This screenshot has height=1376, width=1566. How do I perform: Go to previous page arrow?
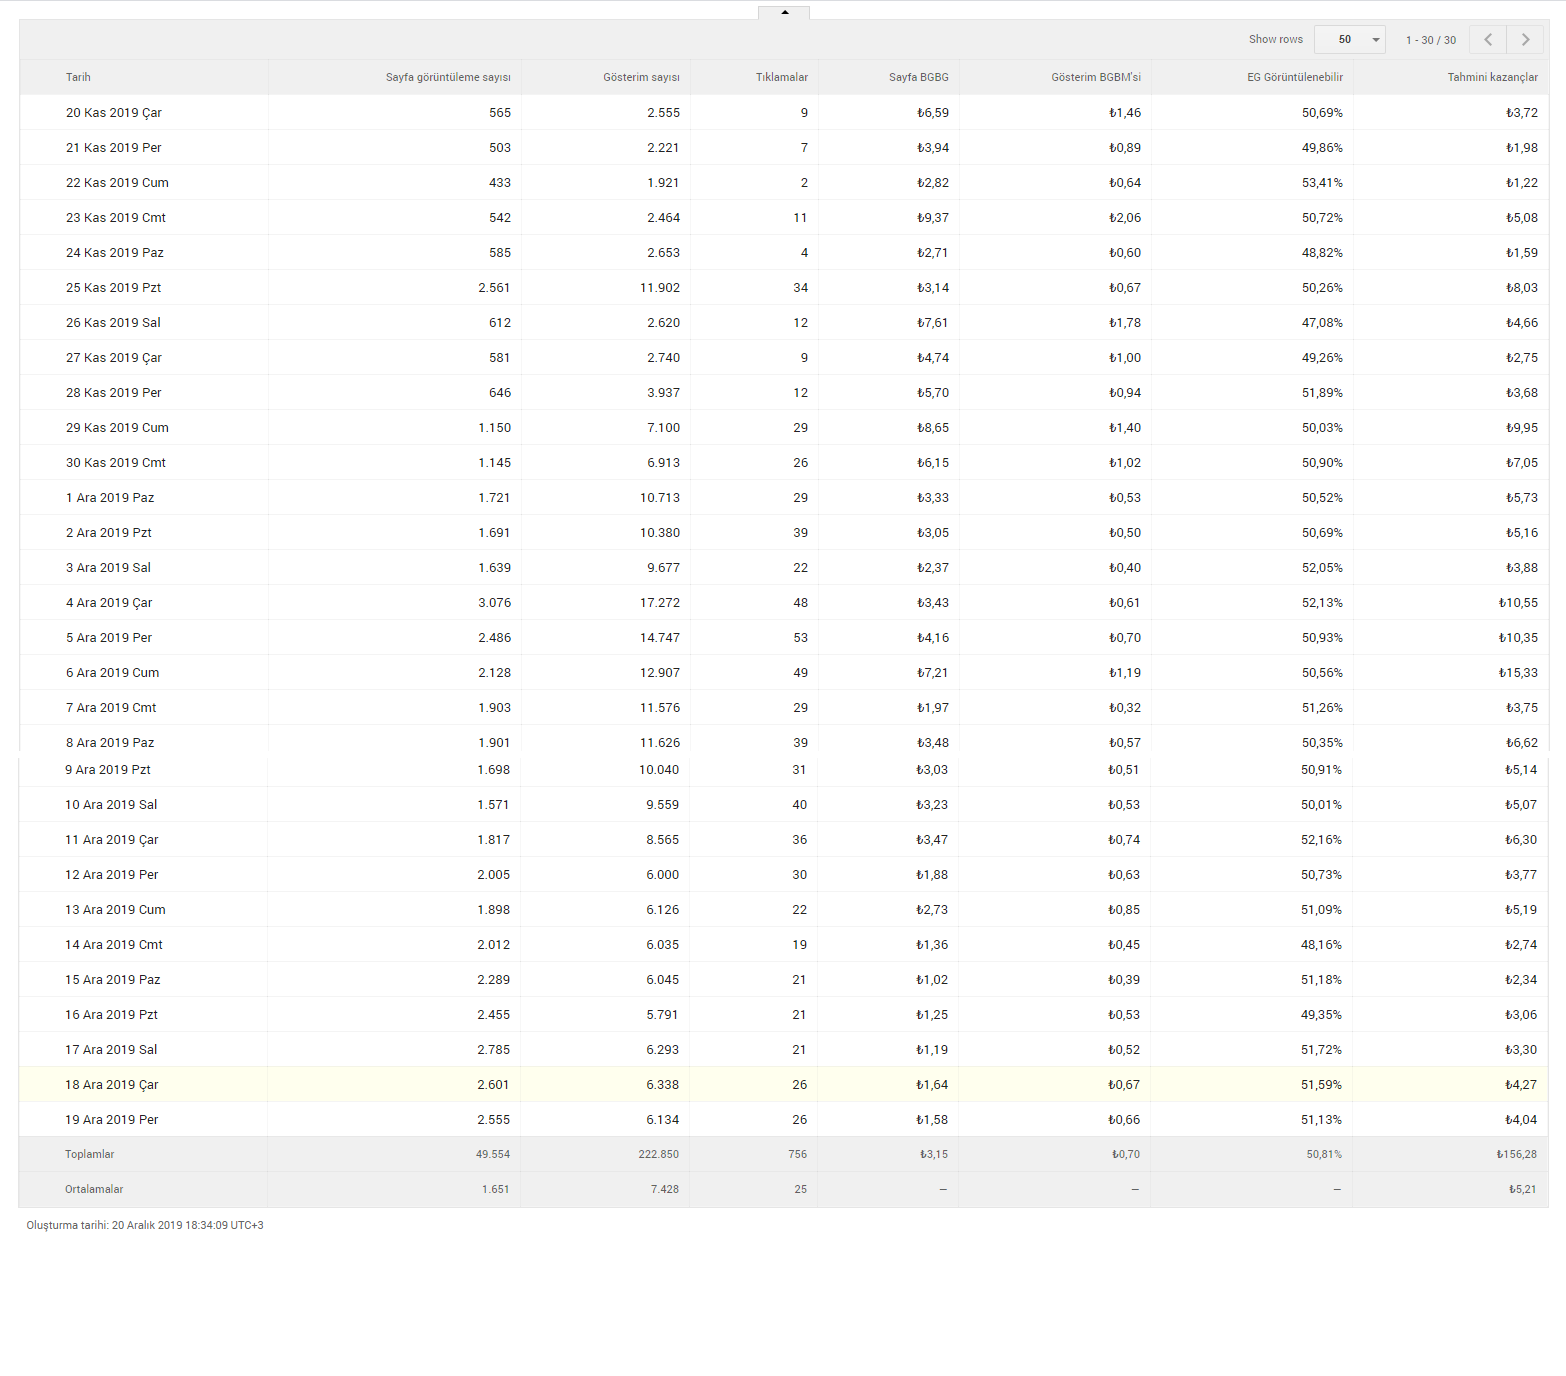[1488, 40]
